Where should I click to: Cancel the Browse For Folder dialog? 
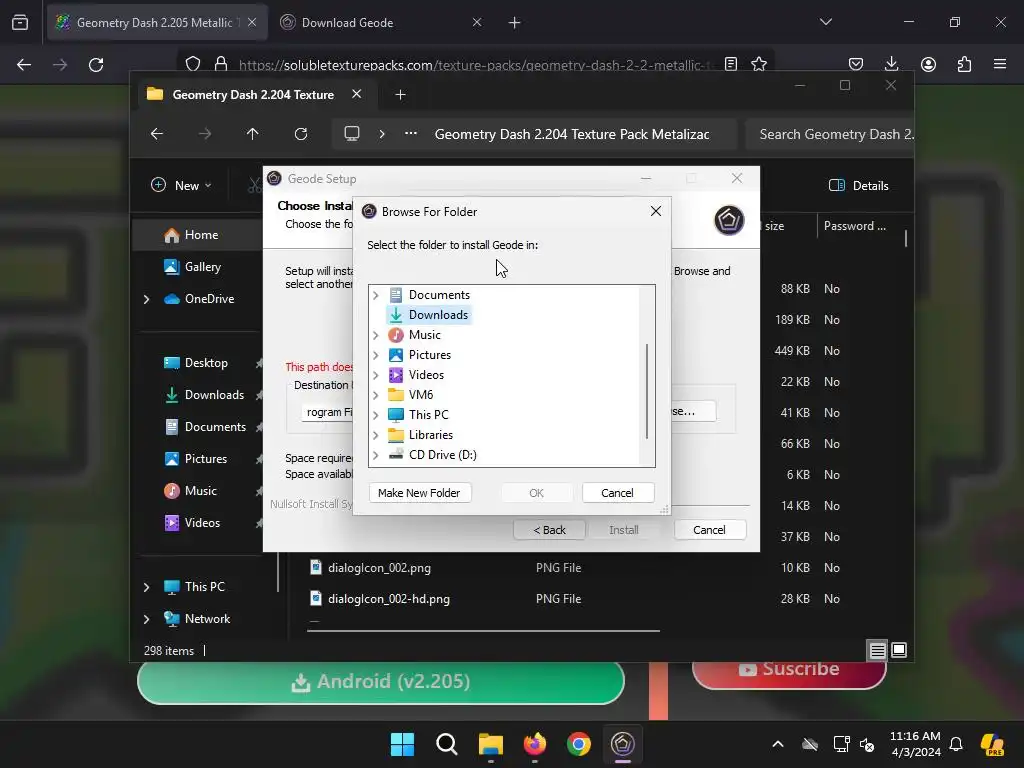617,493
